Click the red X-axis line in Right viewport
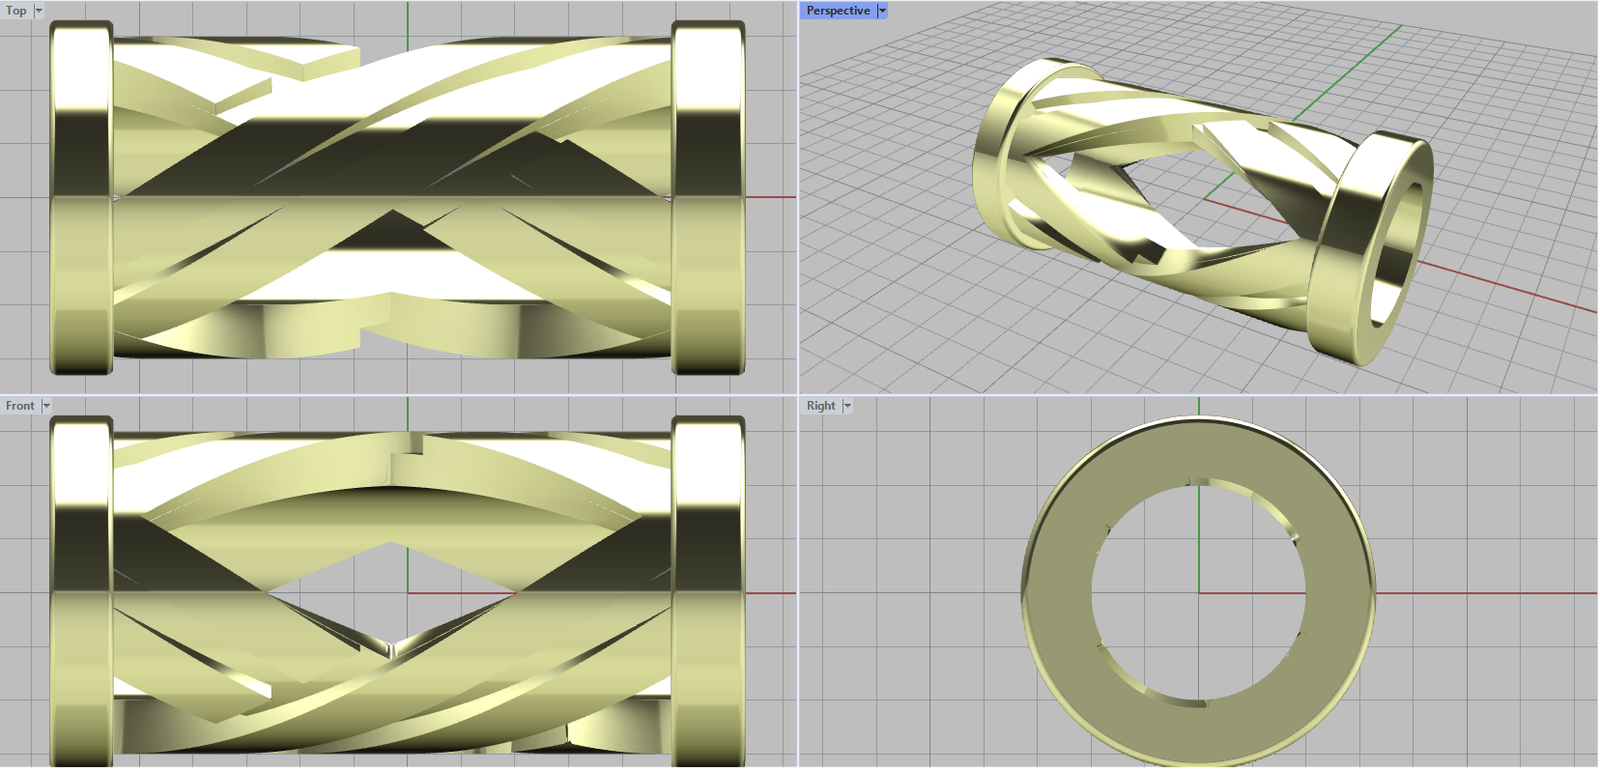Viewport: 1600px width, 772px height. click(1480, 593)
